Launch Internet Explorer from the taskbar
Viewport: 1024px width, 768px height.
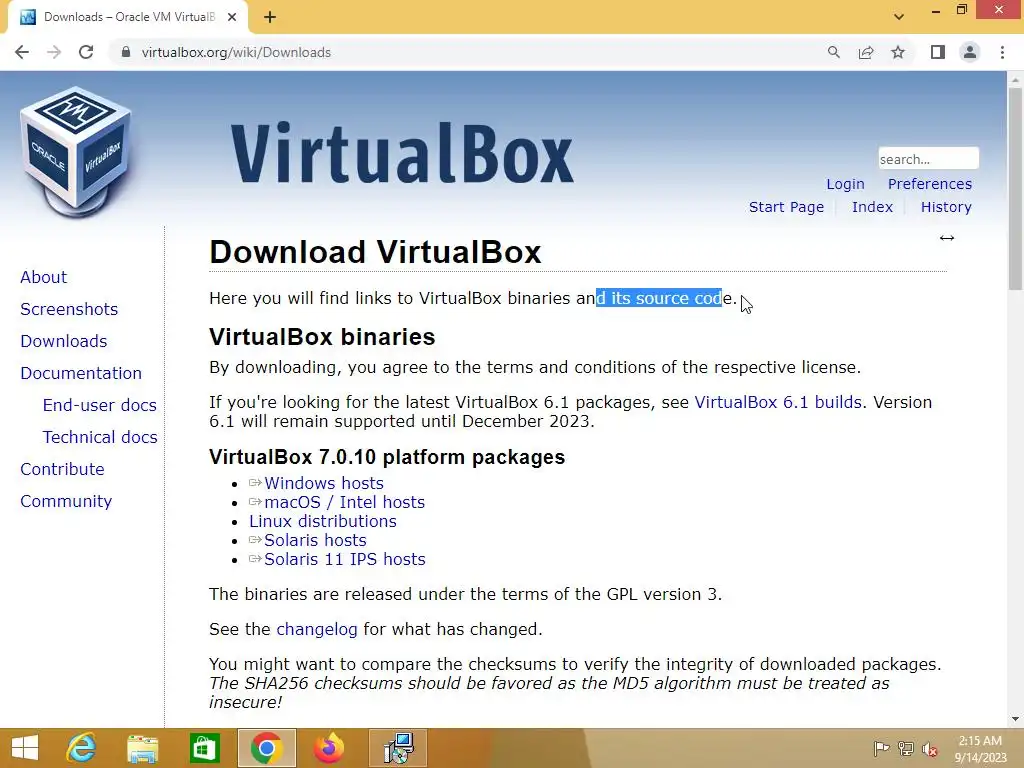(82, 748)
